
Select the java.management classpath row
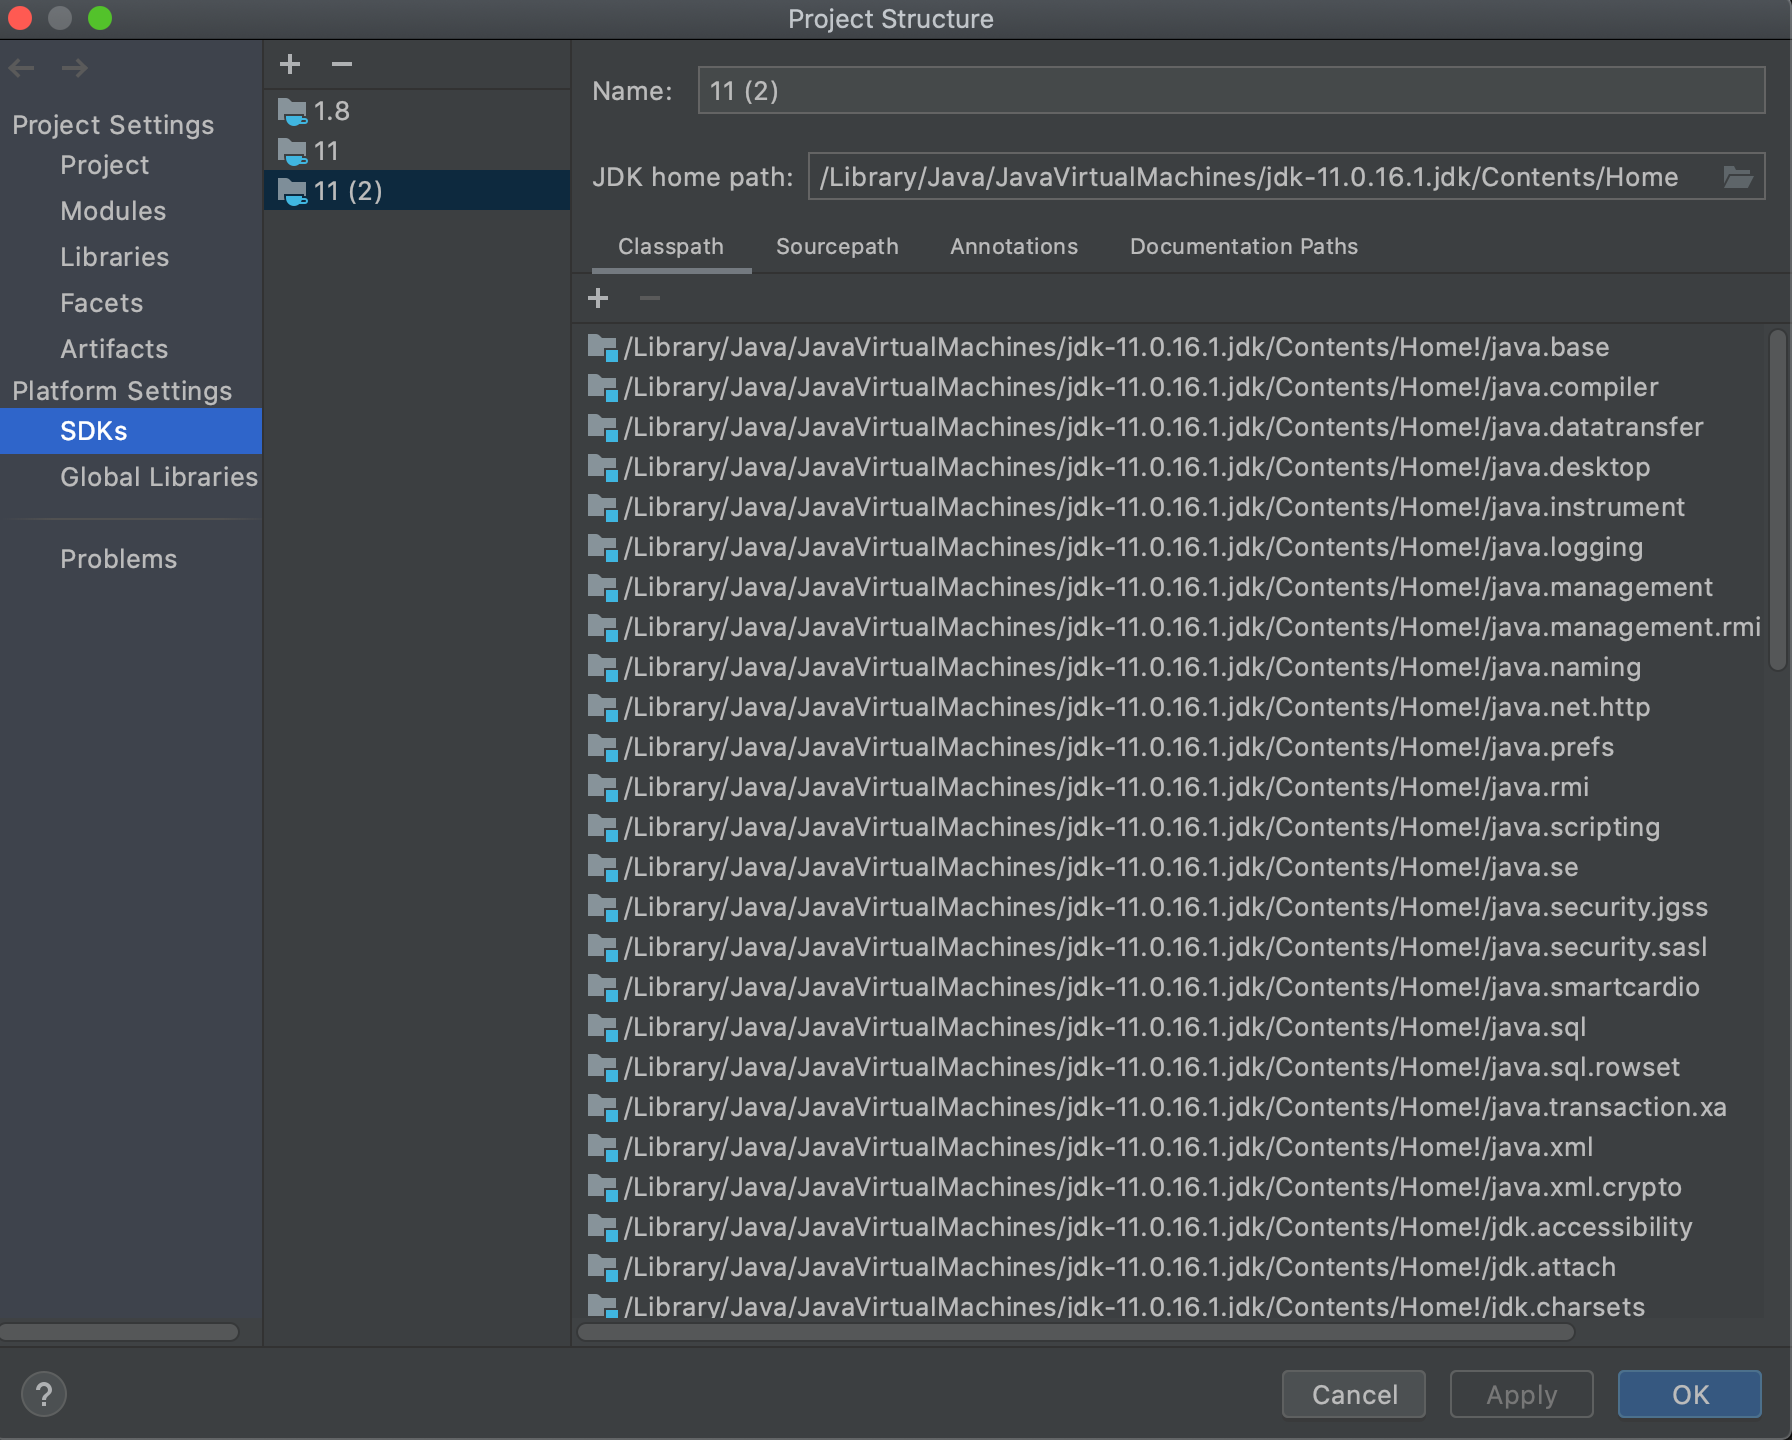coord(1171,588)
